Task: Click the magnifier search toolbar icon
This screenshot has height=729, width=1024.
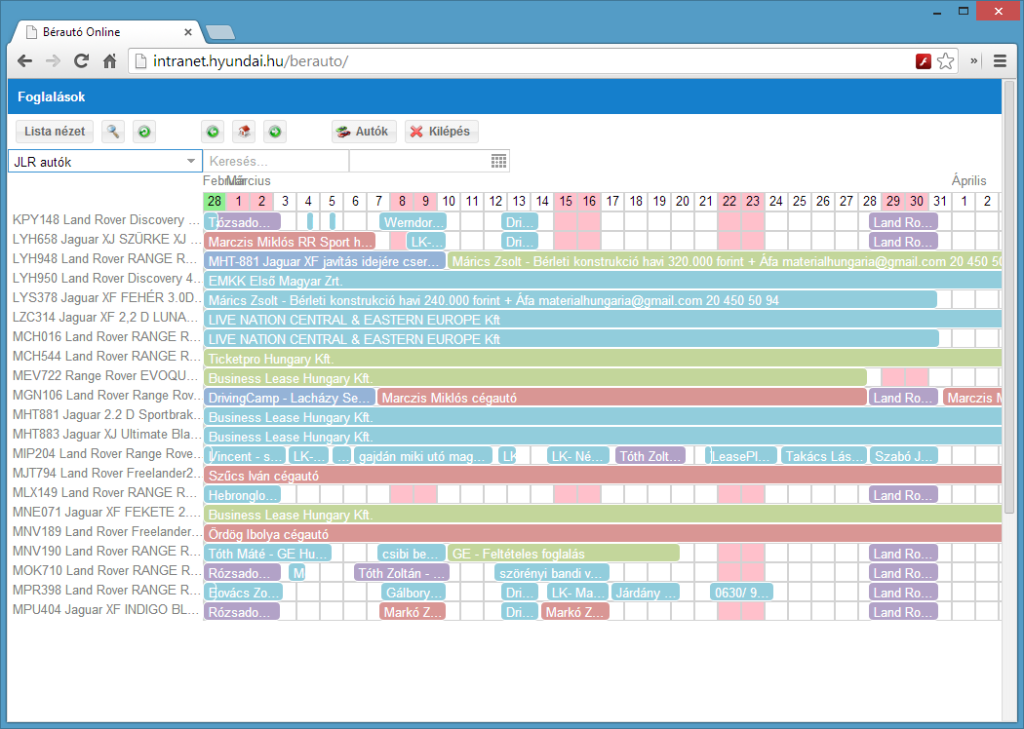Action: (113, 131)
